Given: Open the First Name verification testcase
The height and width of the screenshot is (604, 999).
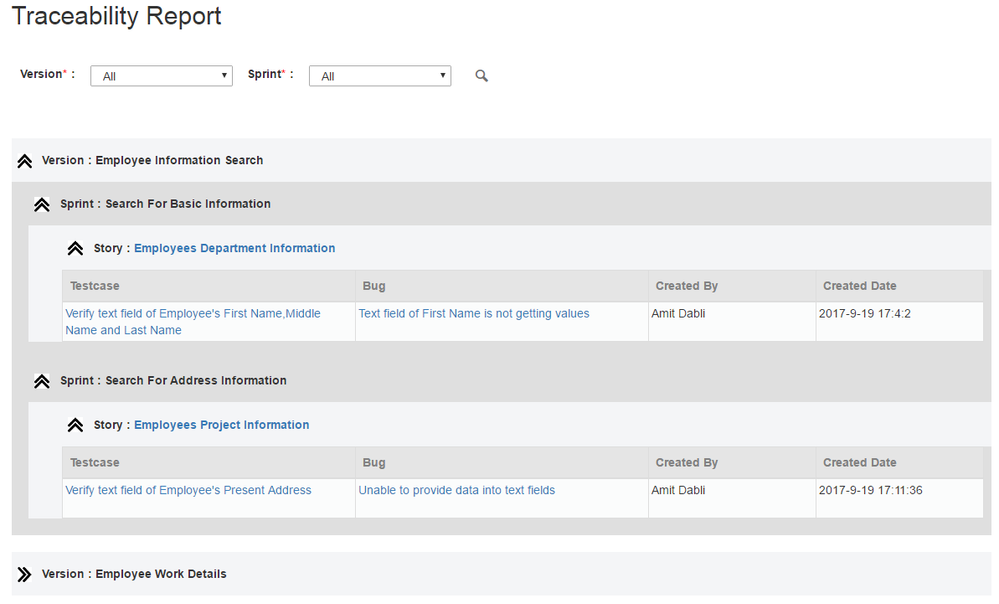Looking at the screenshot, I should pos(194,313).
